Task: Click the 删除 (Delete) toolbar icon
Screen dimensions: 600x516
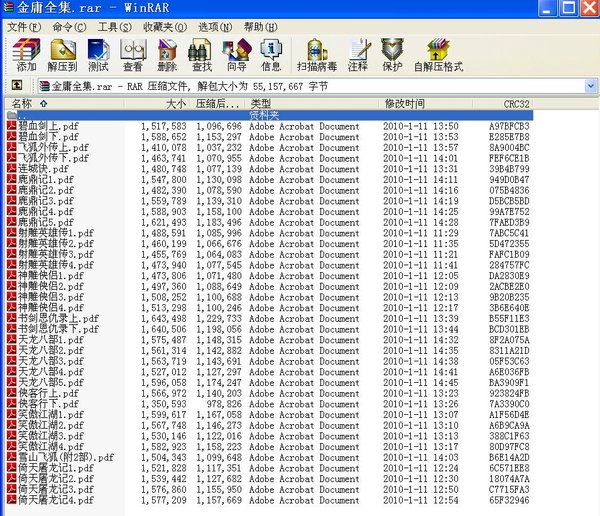Action: [167, 55]
